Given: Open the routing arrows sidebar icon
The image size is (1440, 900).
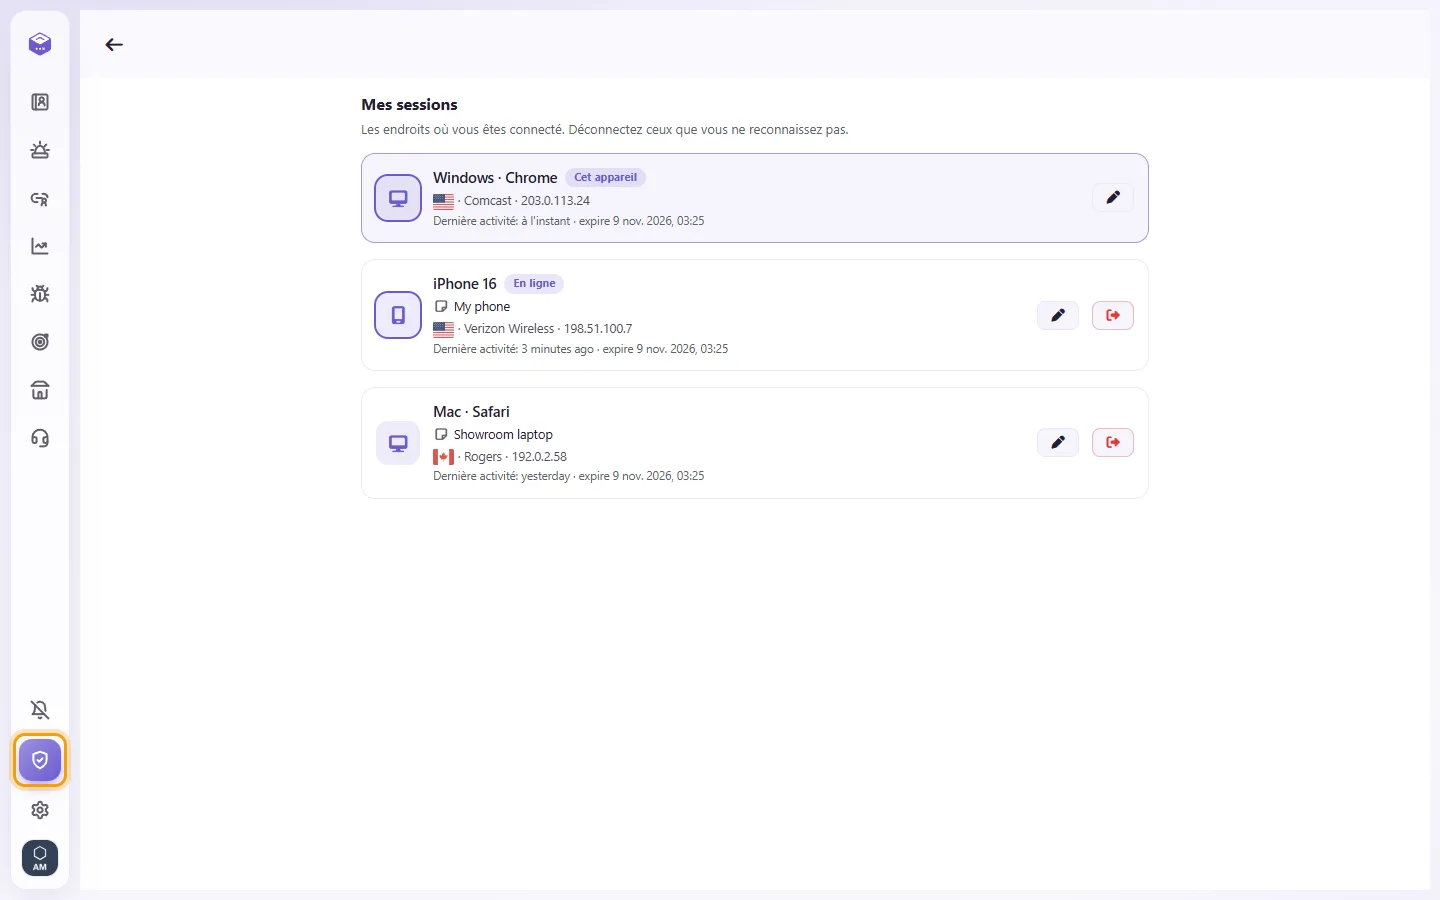Looking at the screenshot, I should point(40,198).
